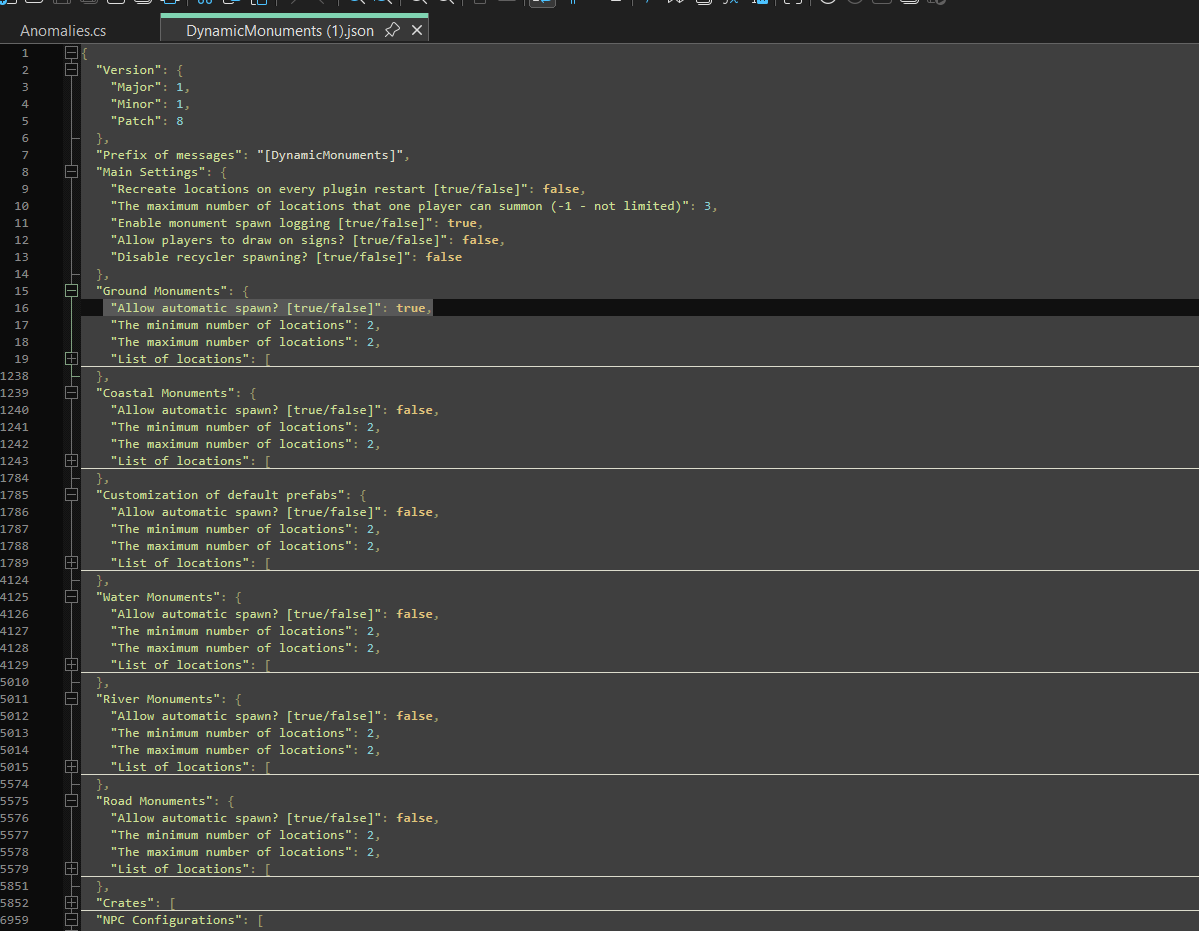Close the DynamicMonuments (1).json tab

click(417, 31)
